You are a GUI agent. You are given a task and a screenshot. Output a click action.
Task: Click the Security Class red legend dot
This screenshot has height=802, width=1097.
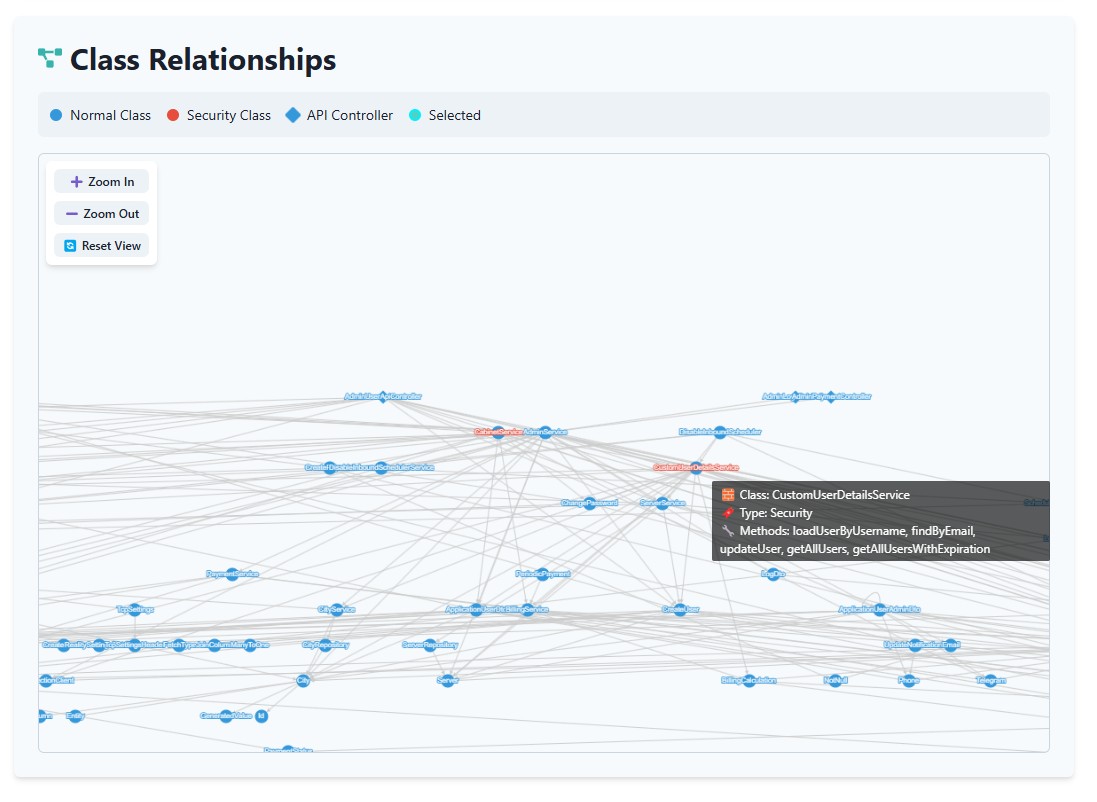pyautogui.click(x=173, y=115)
